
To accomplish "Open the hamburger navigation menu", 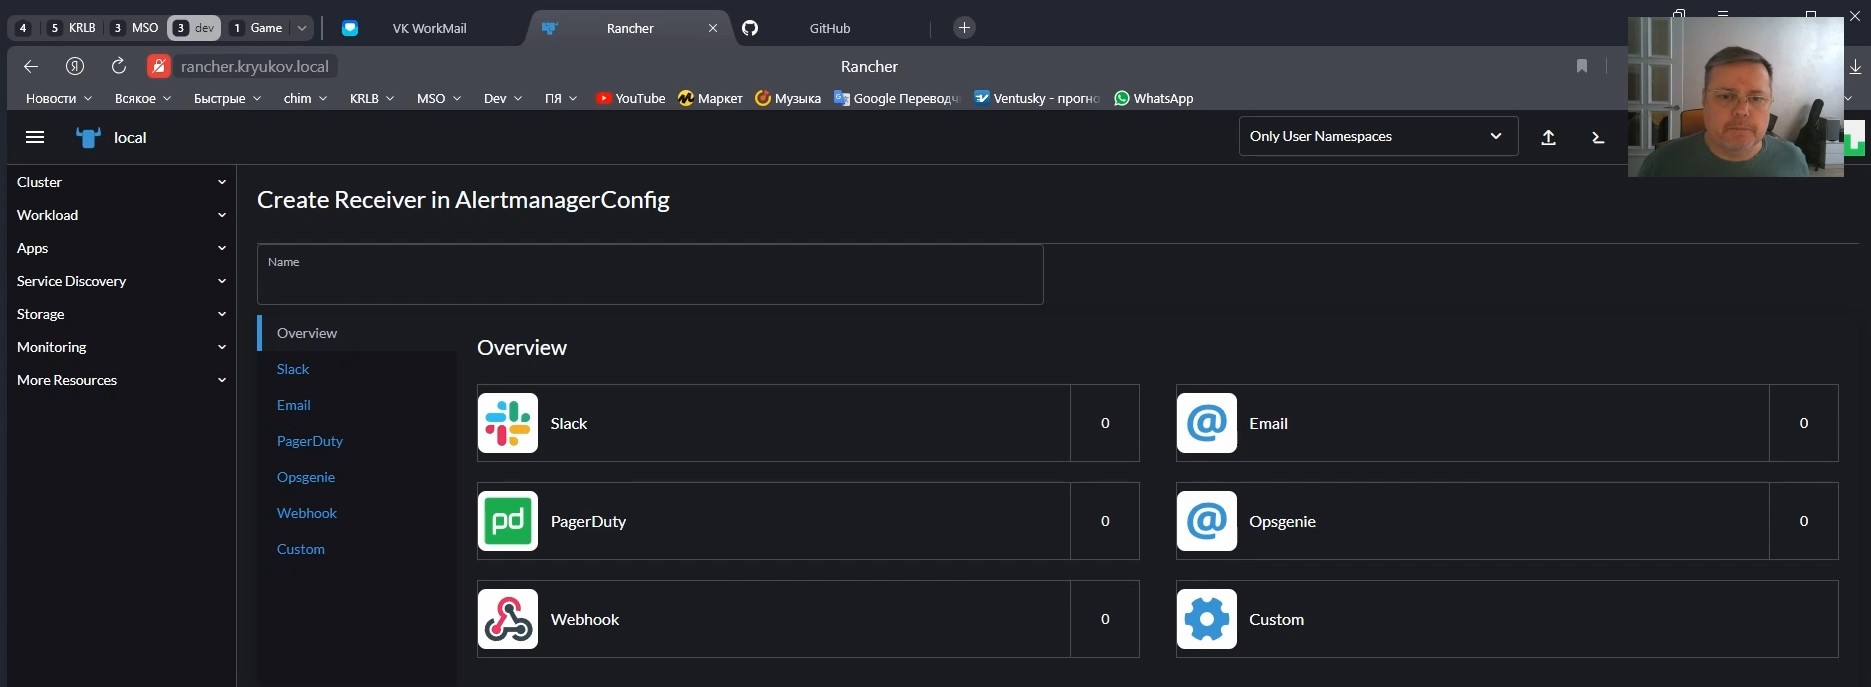I will 35,137.
